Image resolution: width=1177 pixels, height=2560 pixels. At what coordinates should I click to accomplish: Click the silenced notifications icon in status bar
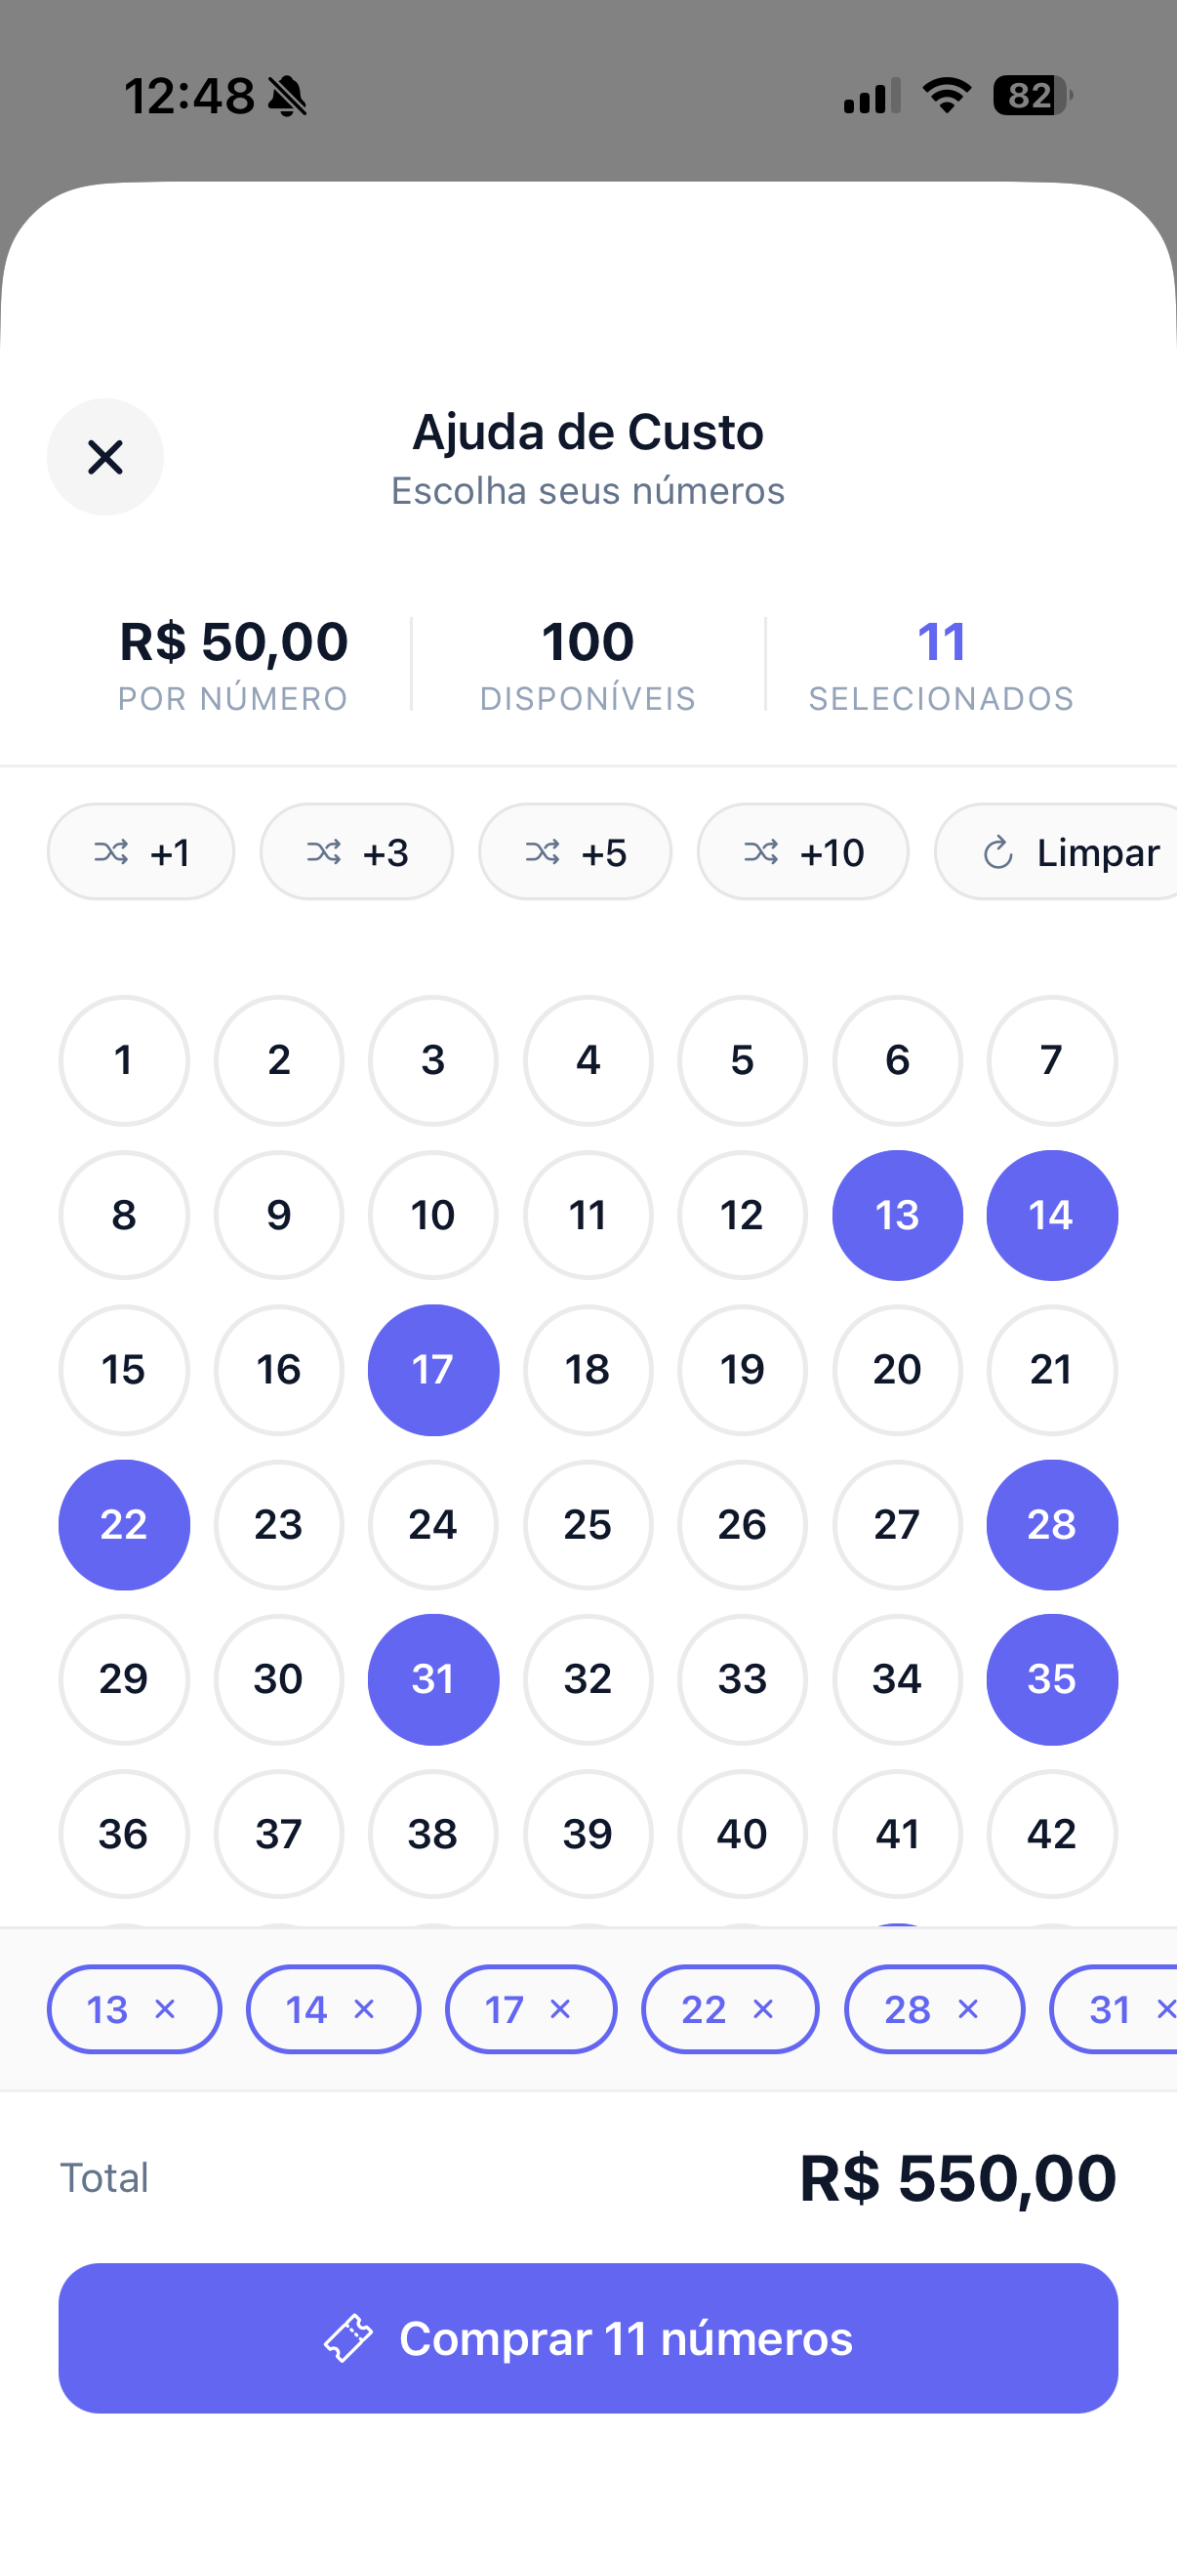287,94
